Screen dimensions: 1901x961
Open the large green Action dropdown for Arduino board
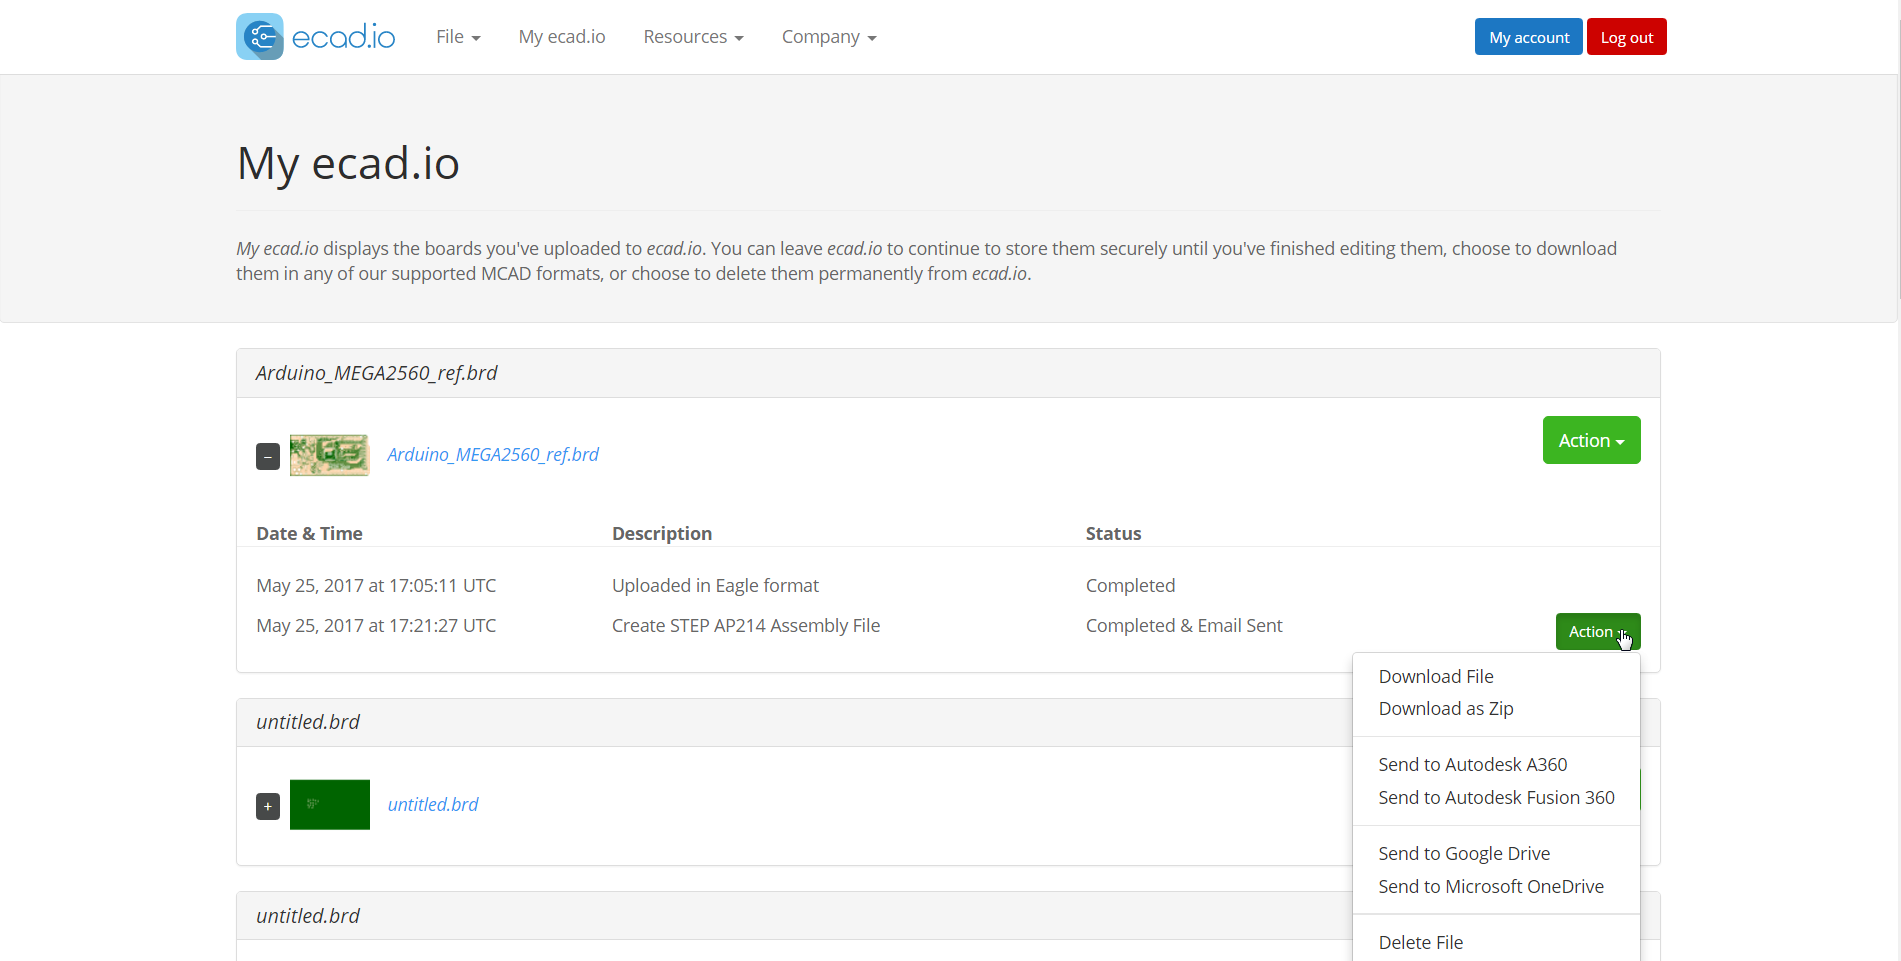[1591, 440]
